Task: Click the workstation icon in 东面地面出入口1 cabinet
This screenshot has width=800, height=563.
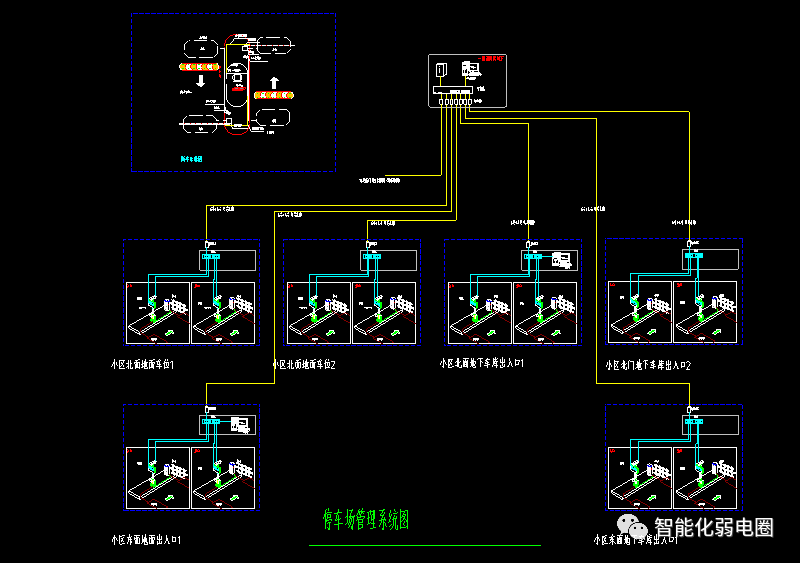Action: tap(240, 425)
